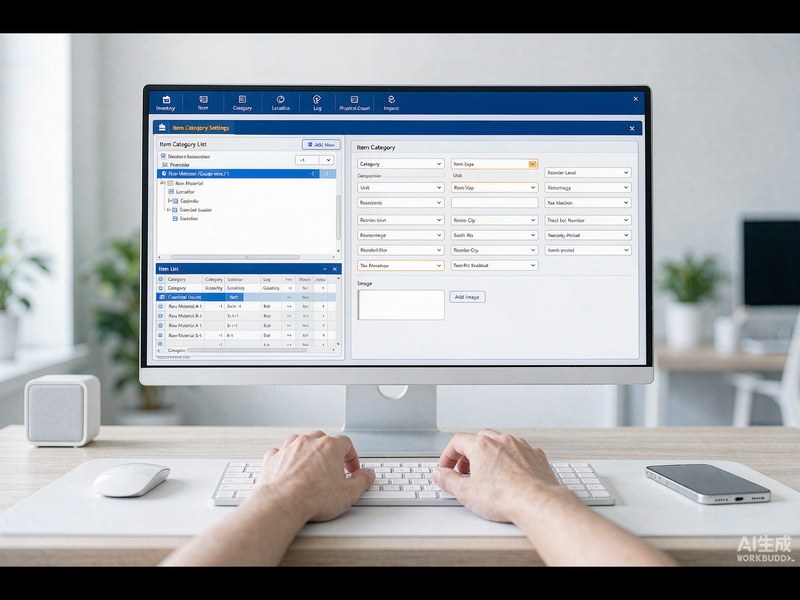Go to Category in the top toolbar
Screen dimensions: 800x600
tap(242, 103)
